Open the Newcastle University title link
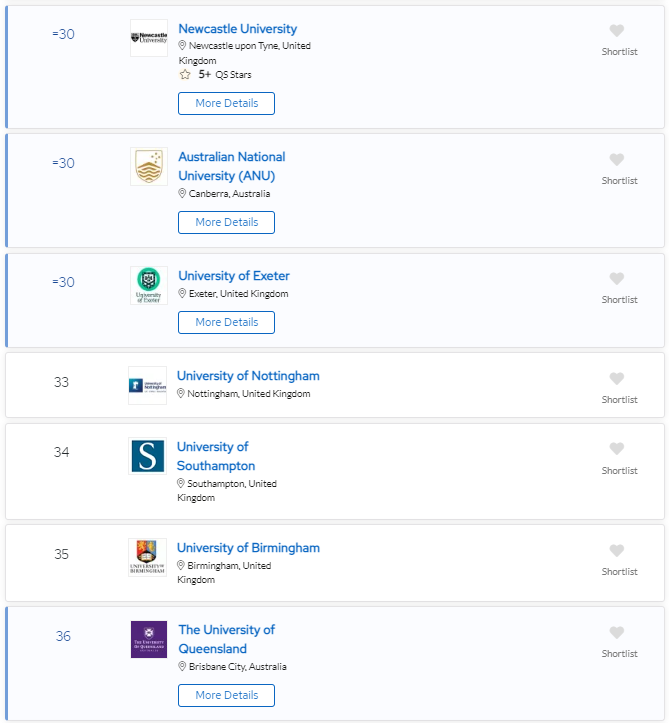Image resolution: width=669 pixels, height=723 pixels. coord(237,29)
